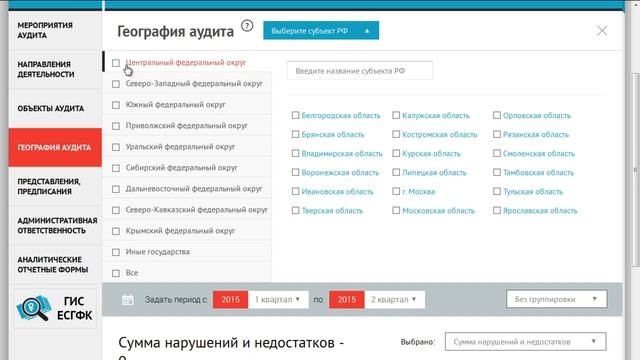This screenshot has width=640, height=360.
Task: Click Брянская область link
Action: pyautogui.click(x=333, y=135)
